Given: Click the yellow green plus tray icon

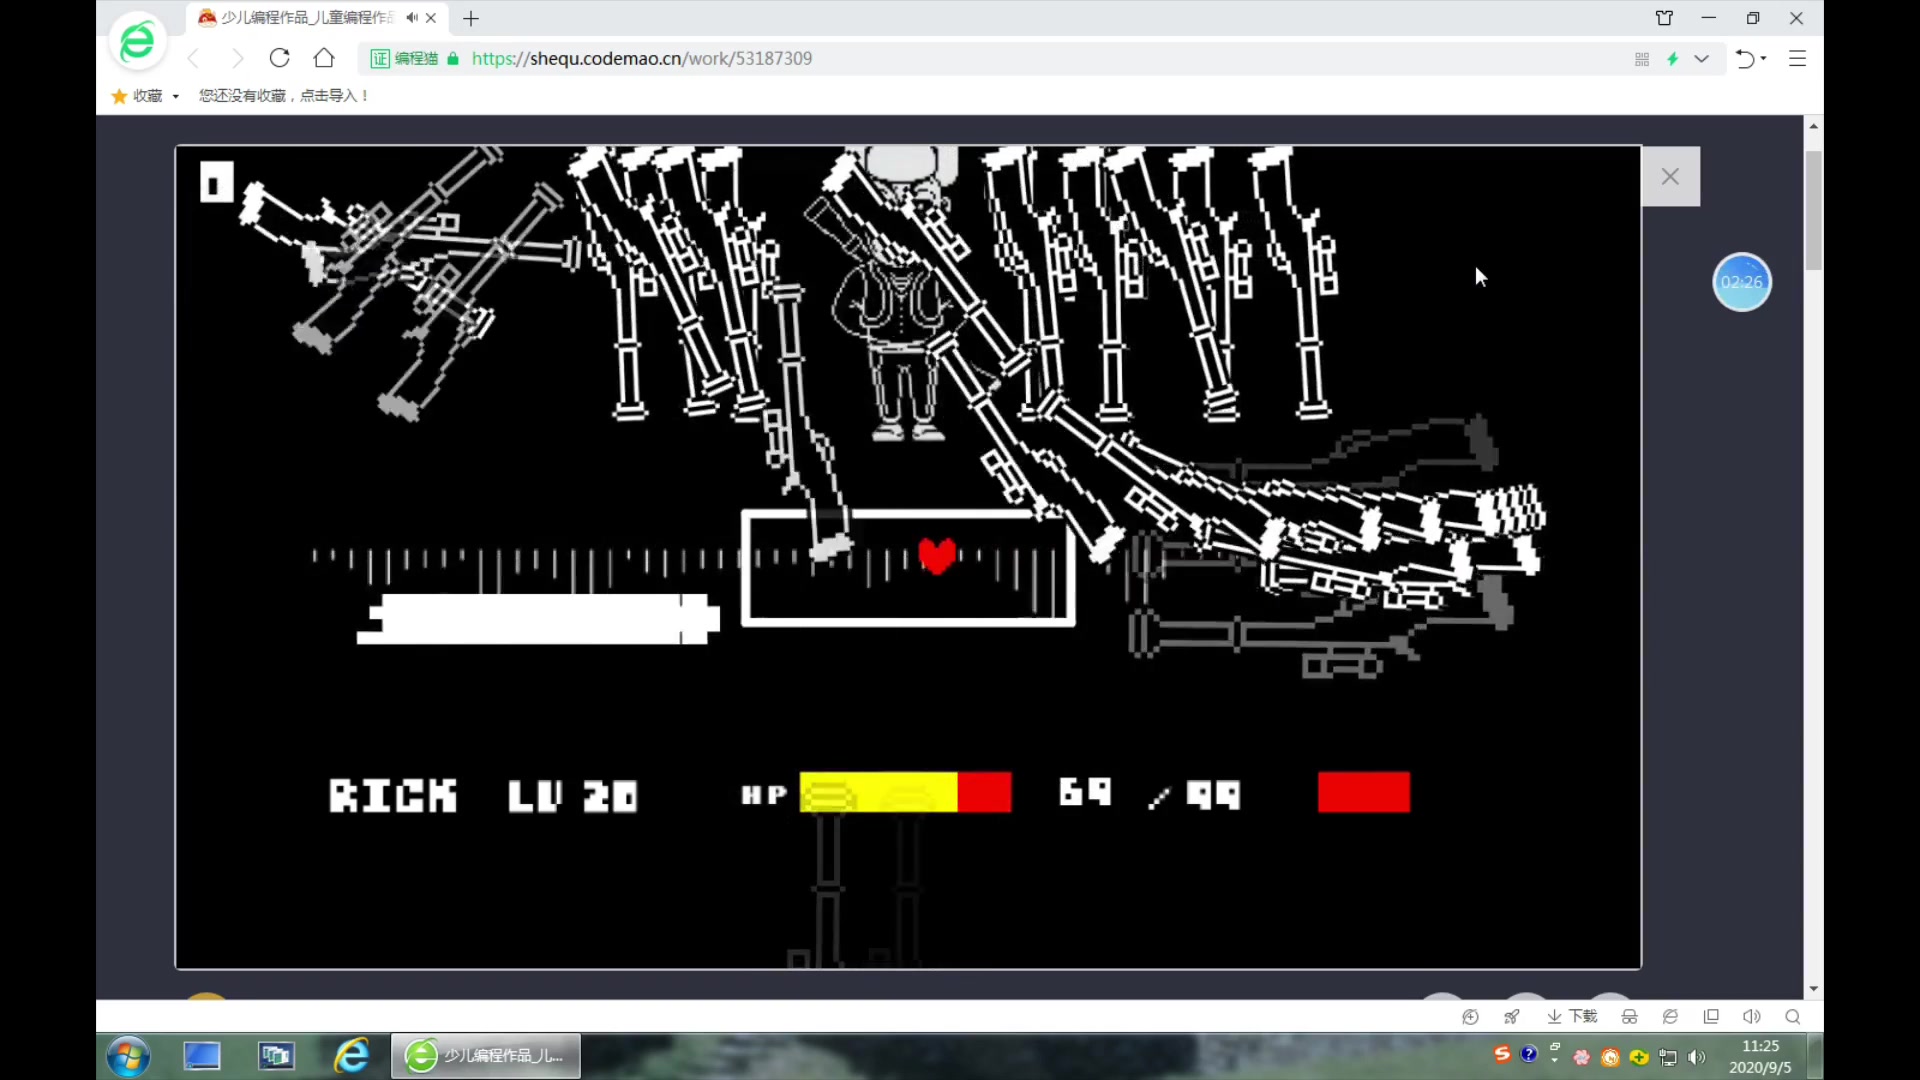Looking at the screenshot, I should [1639, 1057].
